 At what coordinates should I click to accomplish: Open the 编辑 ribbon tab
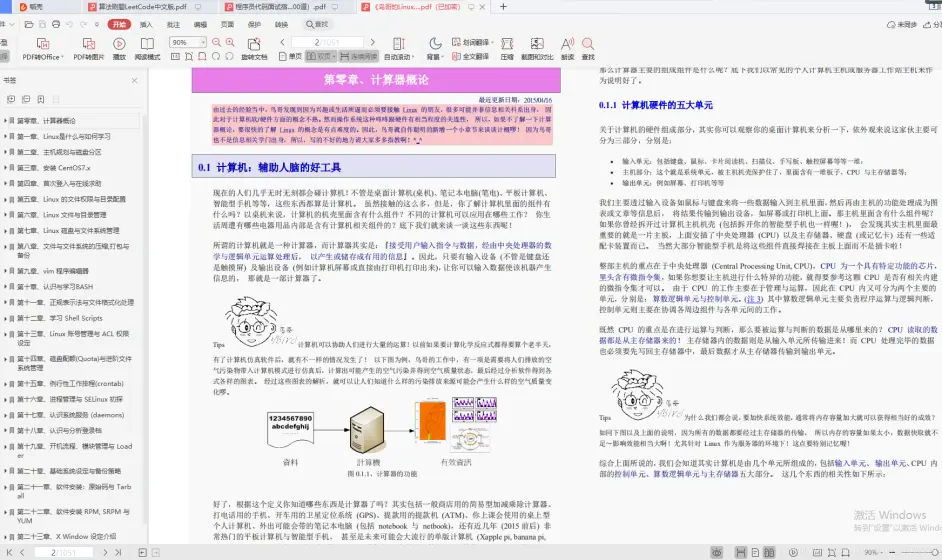point(200,25)
